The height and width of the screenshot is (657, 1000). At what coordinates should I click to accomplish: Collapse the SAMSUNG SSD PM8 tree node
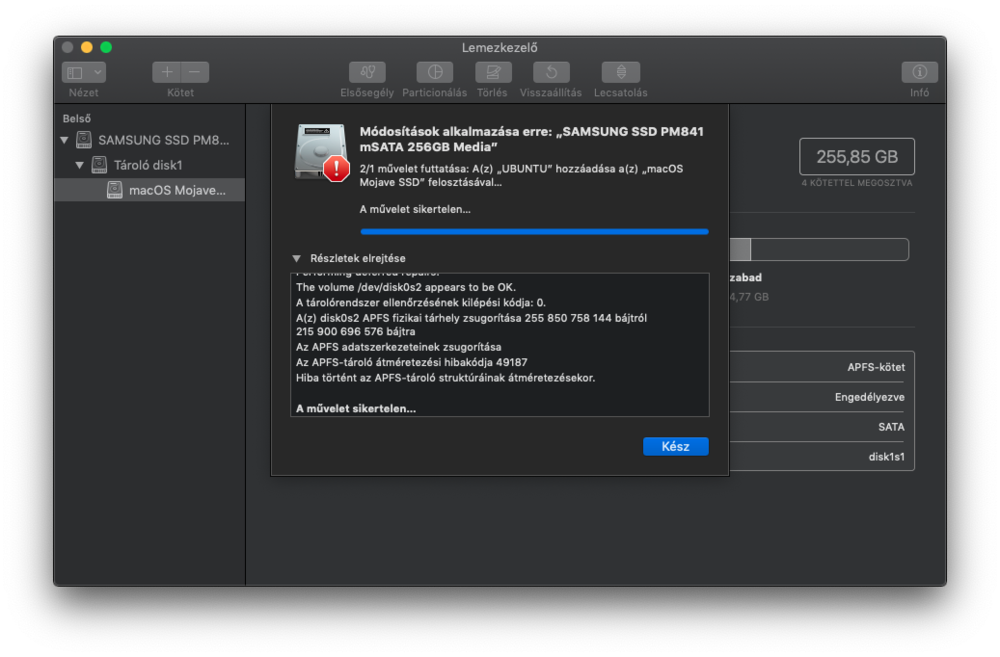tap(65, 140)
